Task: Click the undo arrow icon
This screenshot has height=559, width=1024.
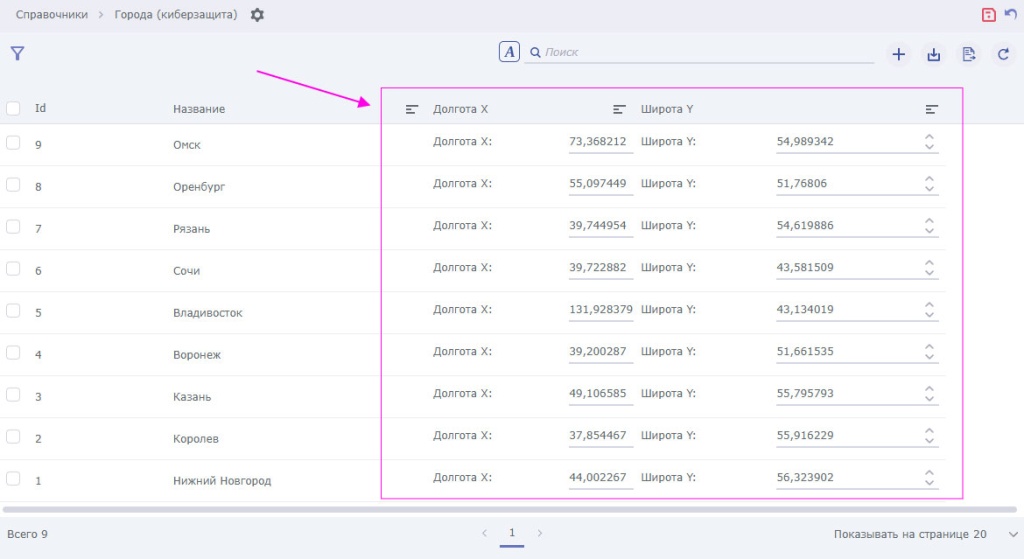Action: (x=1010, y=15)
